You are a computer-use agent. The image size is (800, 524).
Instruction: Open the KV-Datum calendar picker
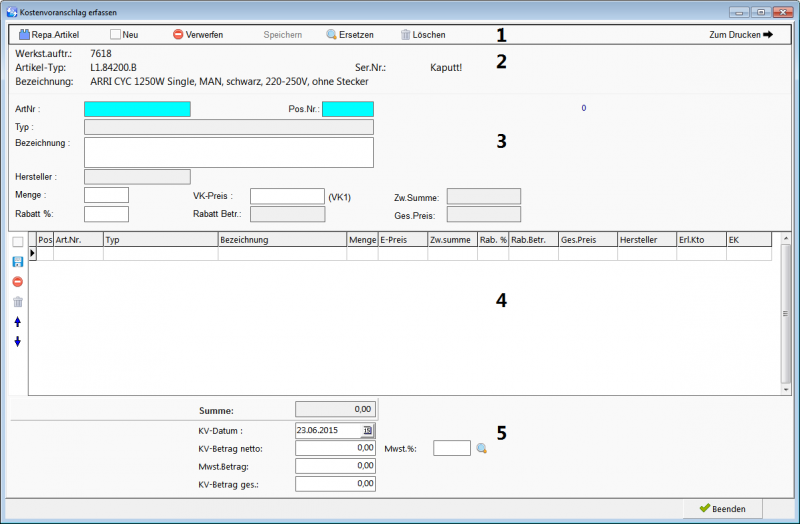367,430
